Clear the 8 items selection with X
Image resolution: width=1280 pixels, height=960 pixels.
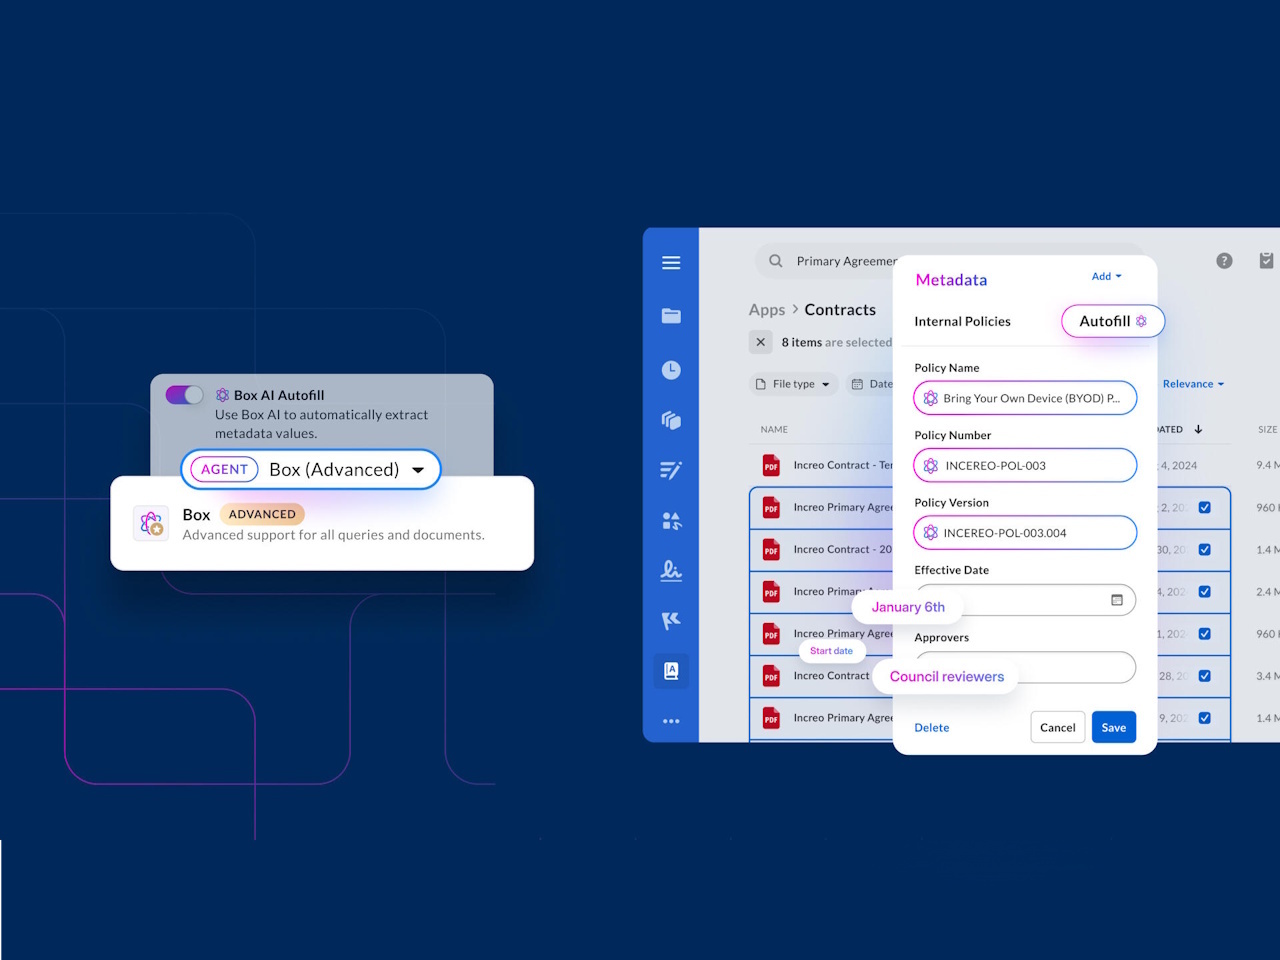[761, 342]
